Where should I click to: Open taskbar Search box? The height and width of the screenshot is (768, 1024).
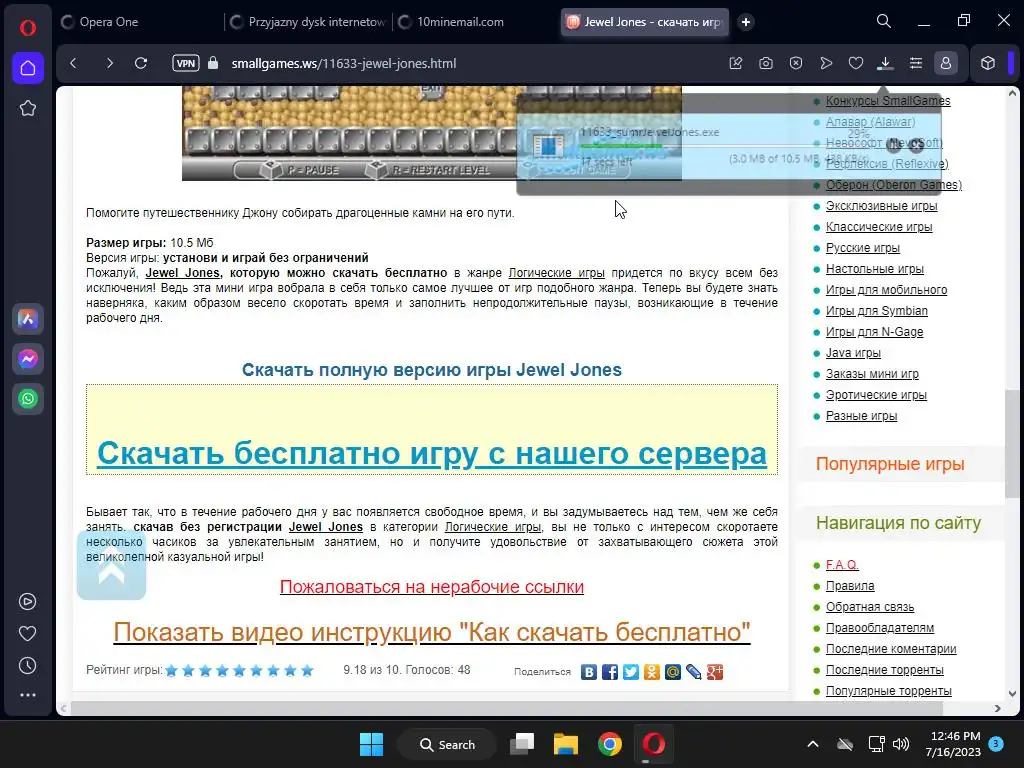coord(447,744)
